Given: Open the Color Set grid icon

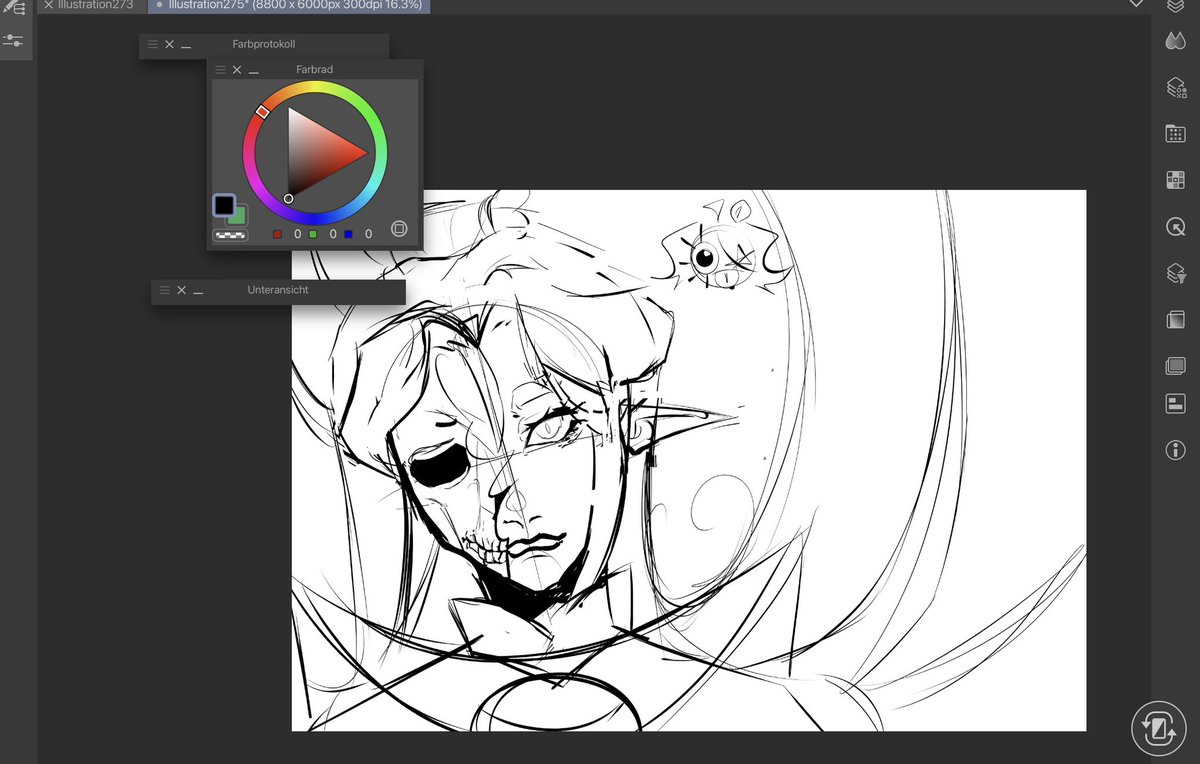Looking at the screenshot, I should coord(1175,179).
